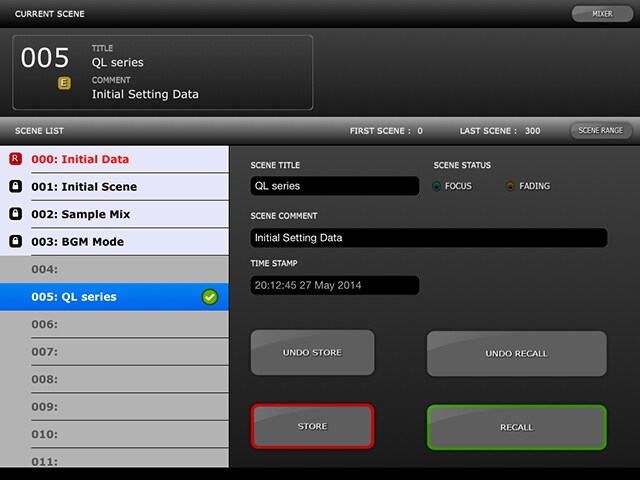This screenshot has height=480, width=640.
Task: Open the SCENE RANGE setting
Action: click(x=600, y=131)
